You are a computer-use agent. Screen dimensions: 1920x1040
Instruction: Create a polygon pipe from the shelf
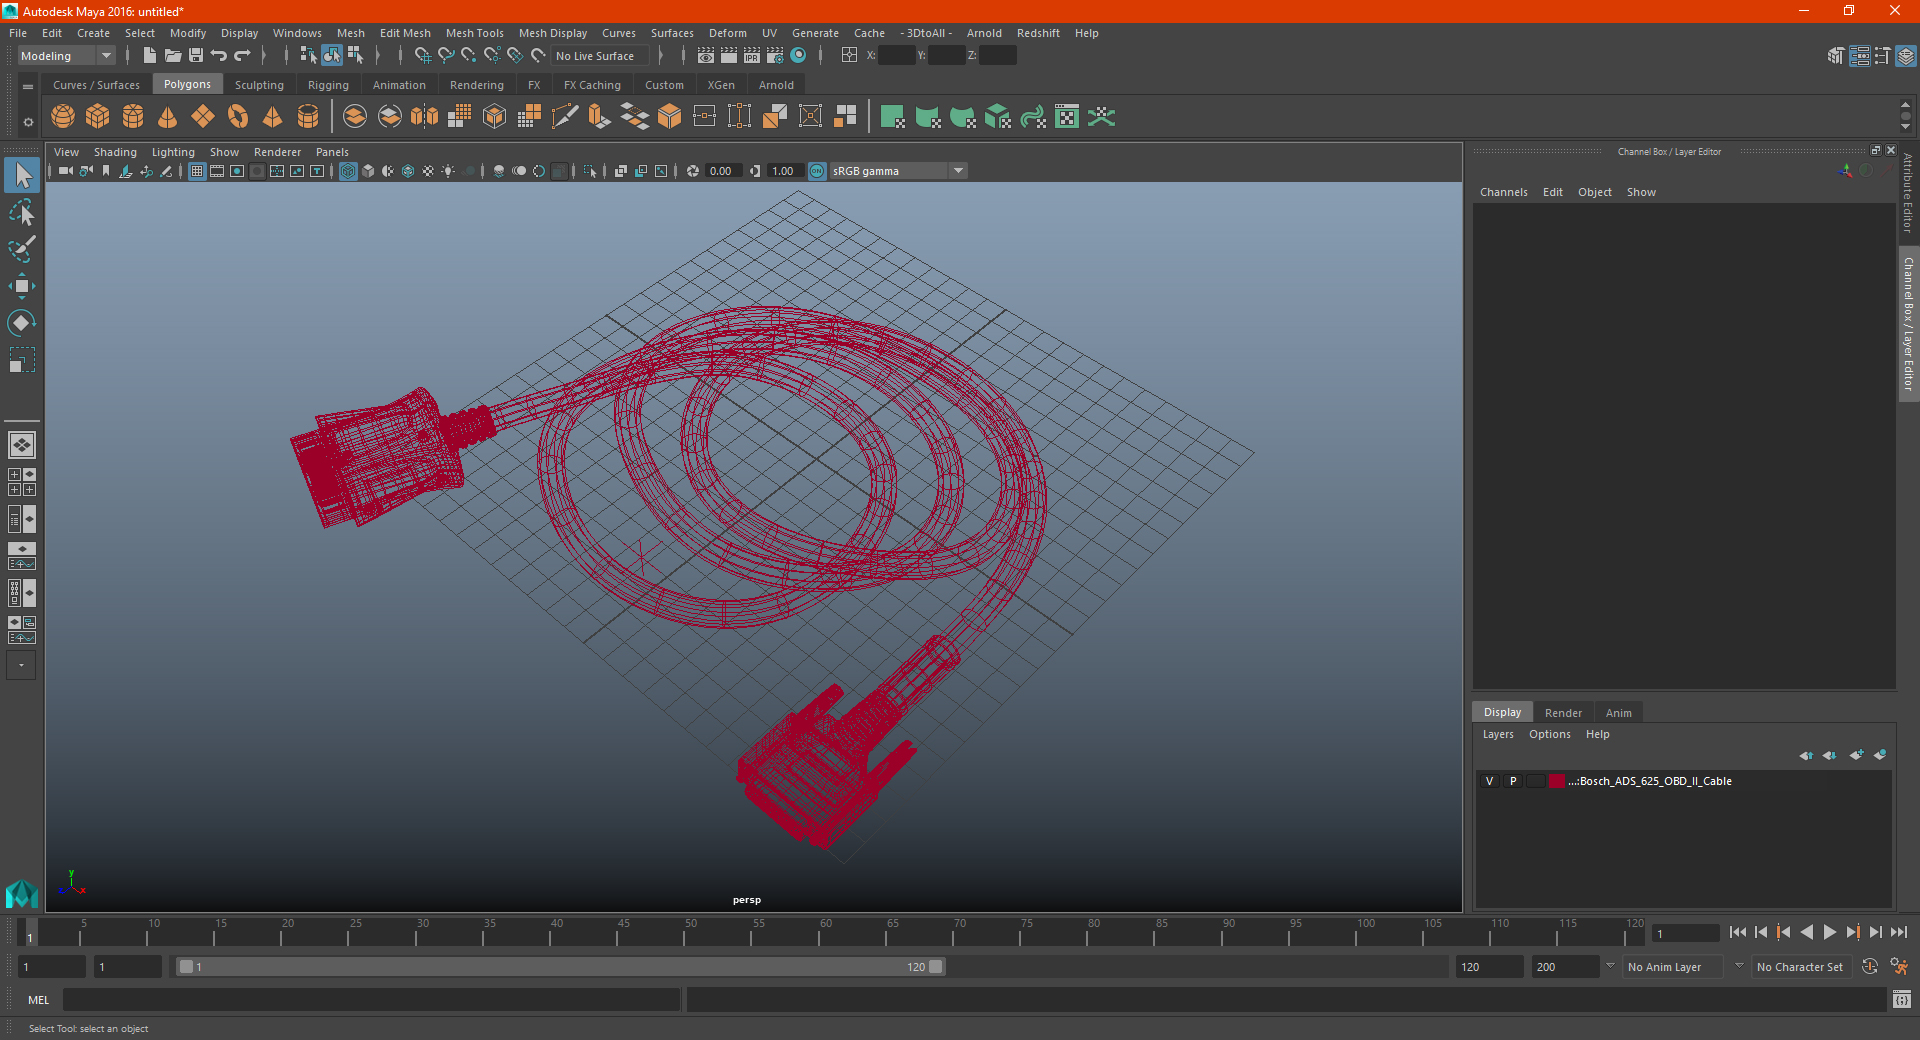(308, 117)
